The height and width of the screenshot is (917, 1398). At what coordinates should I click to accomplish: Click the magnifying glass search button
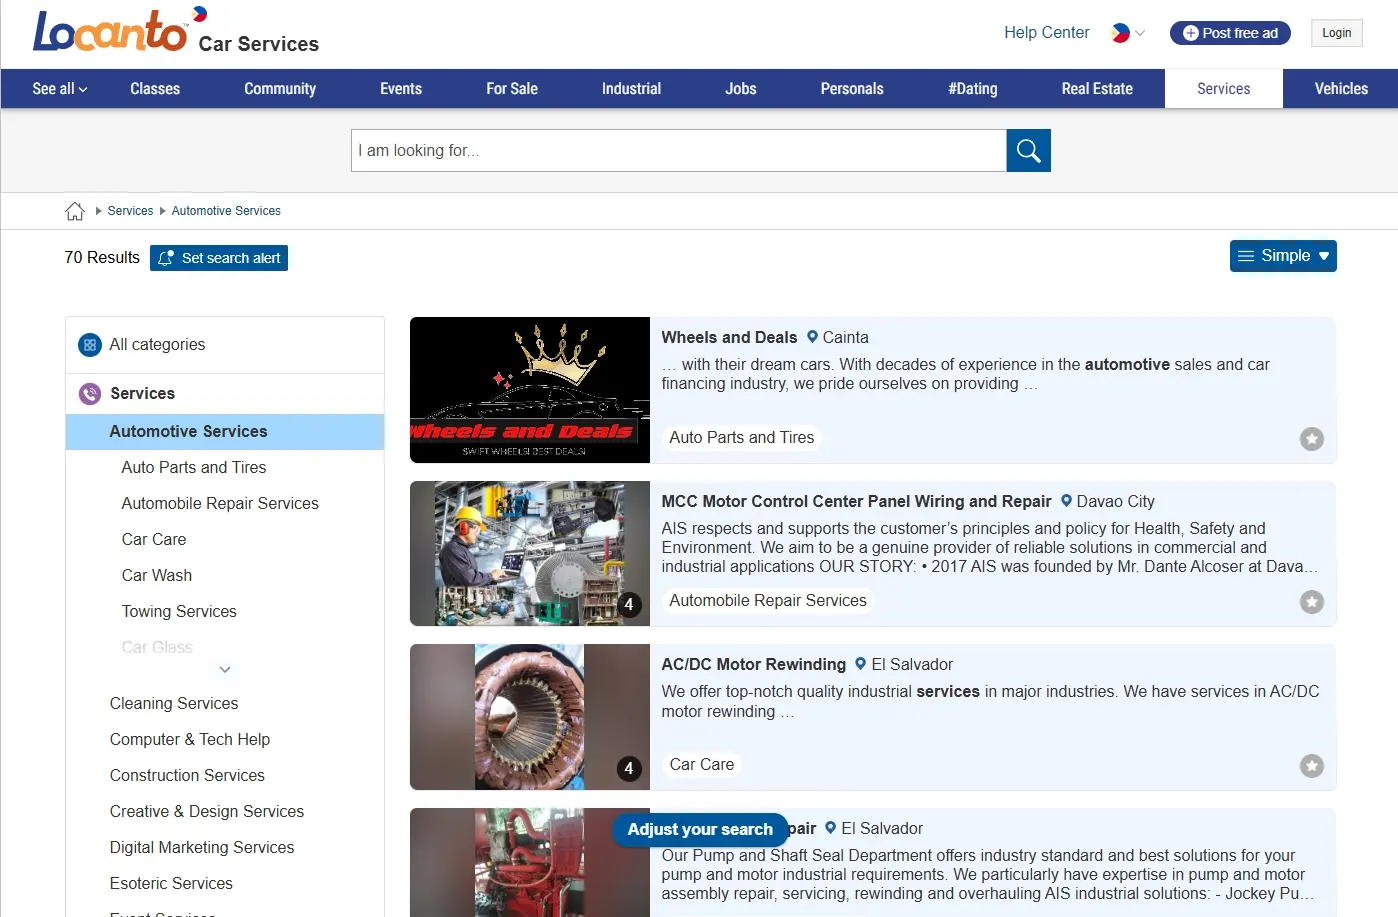click(x=1028, y=151)
